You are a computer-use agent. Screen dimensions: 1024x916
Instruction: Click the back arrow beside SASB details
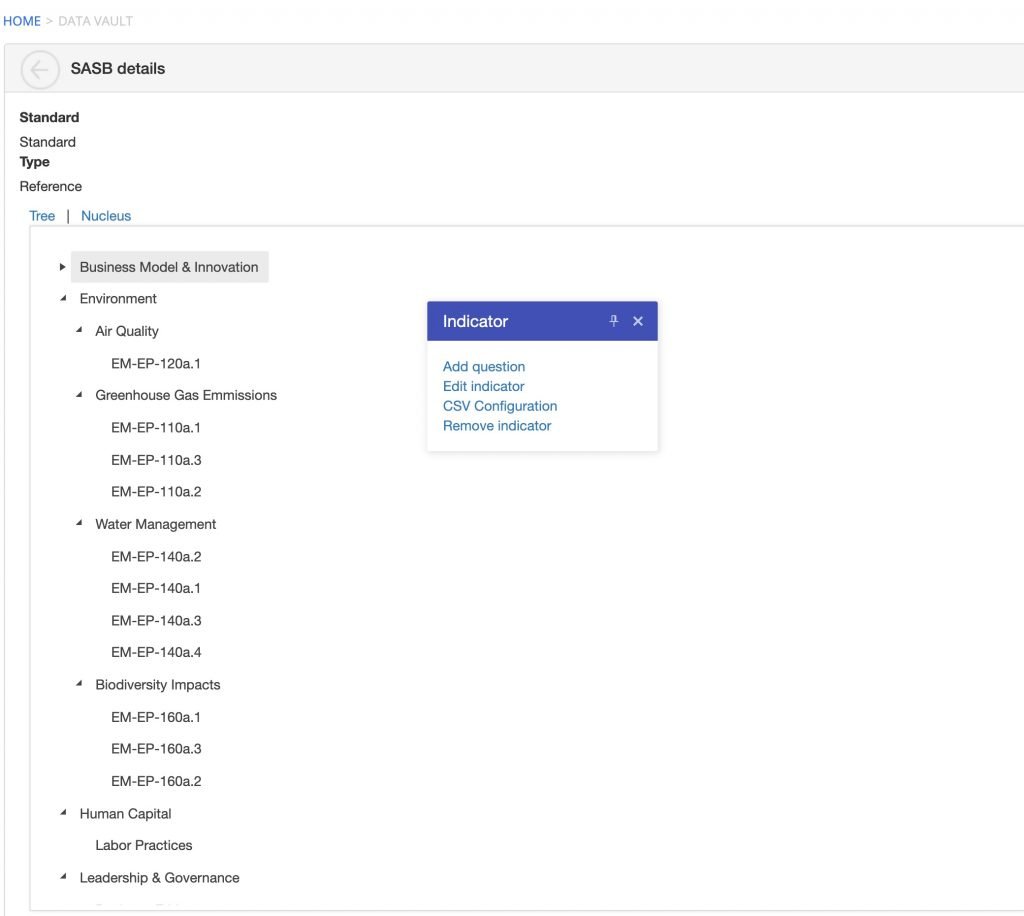click(x=40, y=69)
